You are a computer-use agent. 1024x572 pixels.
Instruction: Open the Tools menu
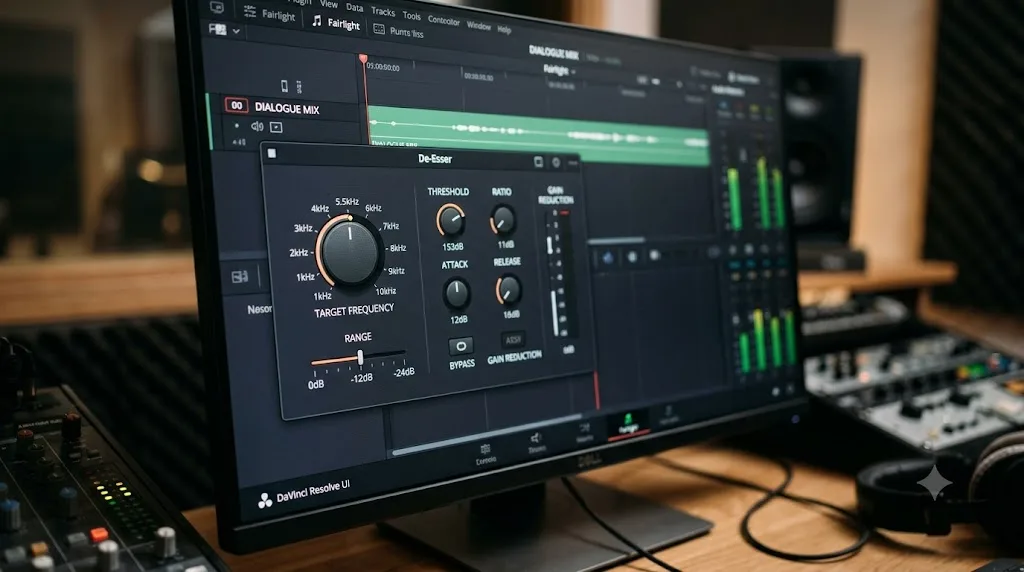click(411, 16)
